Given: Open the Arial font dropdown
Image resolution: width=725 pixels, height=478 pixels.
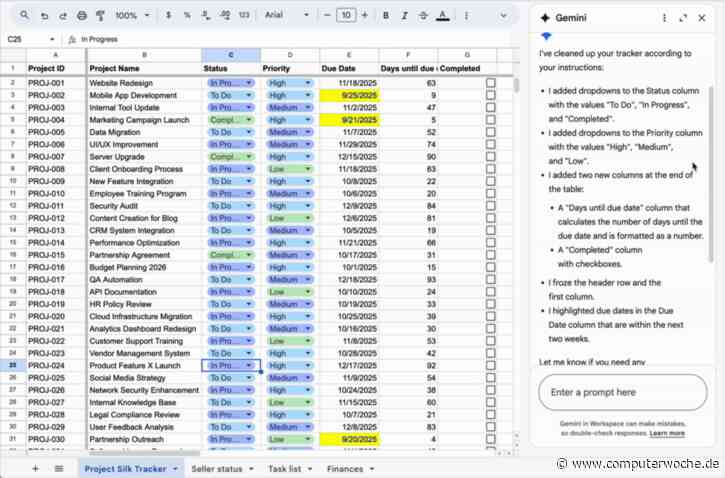Looking at the screenshot, I should (287, 15).
